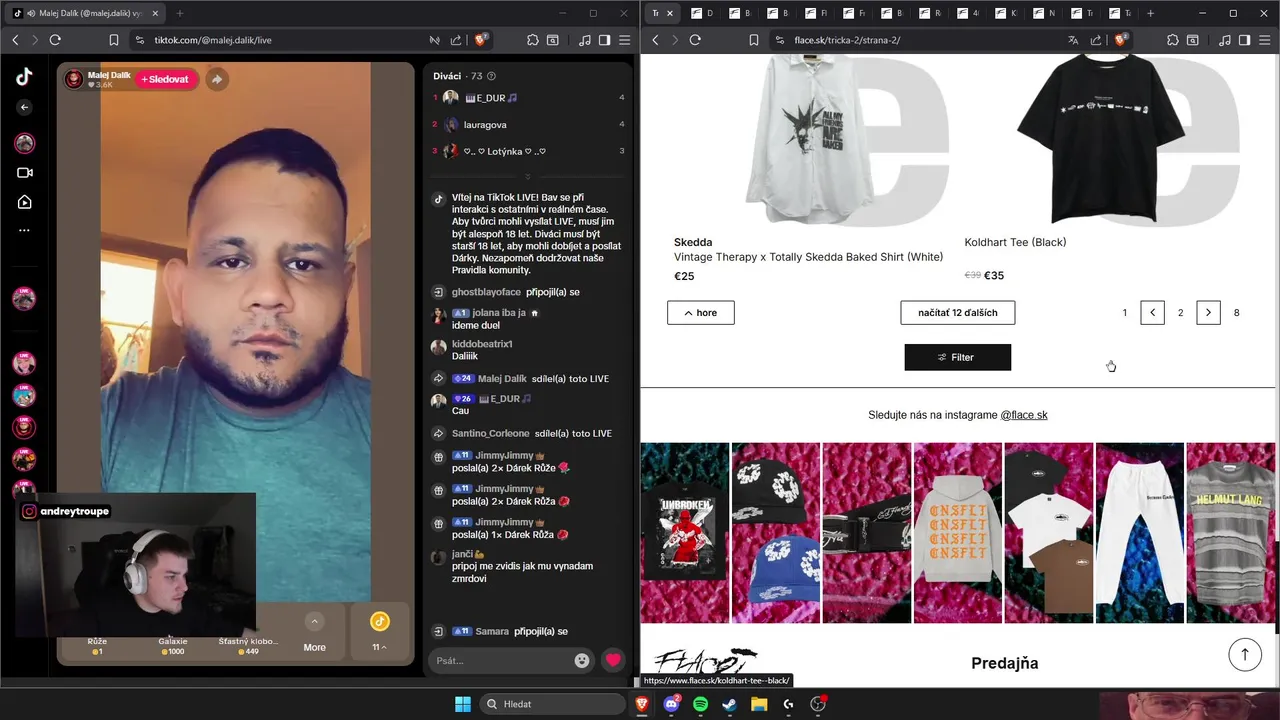The width and height of the screenshot is (1280, 720).
Task: Close the active flace.sk tab
Action: [x=670, y=13]
